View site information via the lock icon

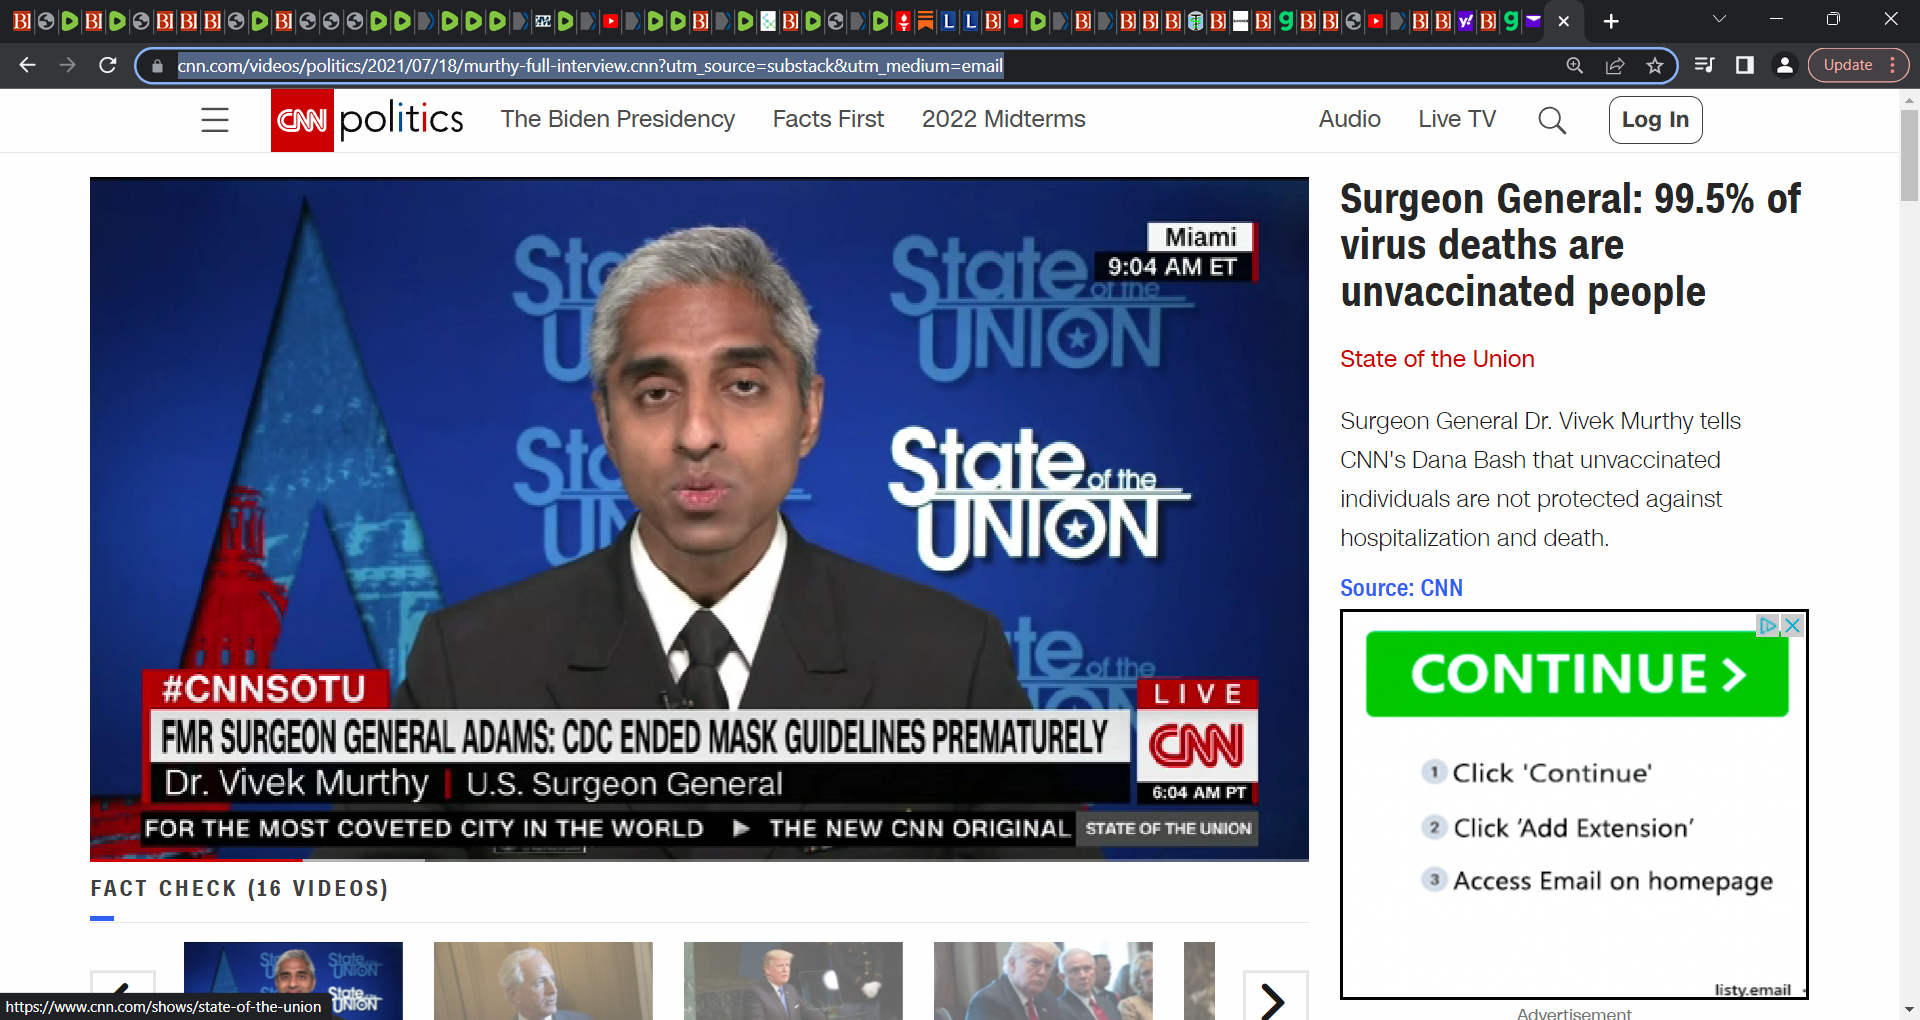[x=157, y=66]
